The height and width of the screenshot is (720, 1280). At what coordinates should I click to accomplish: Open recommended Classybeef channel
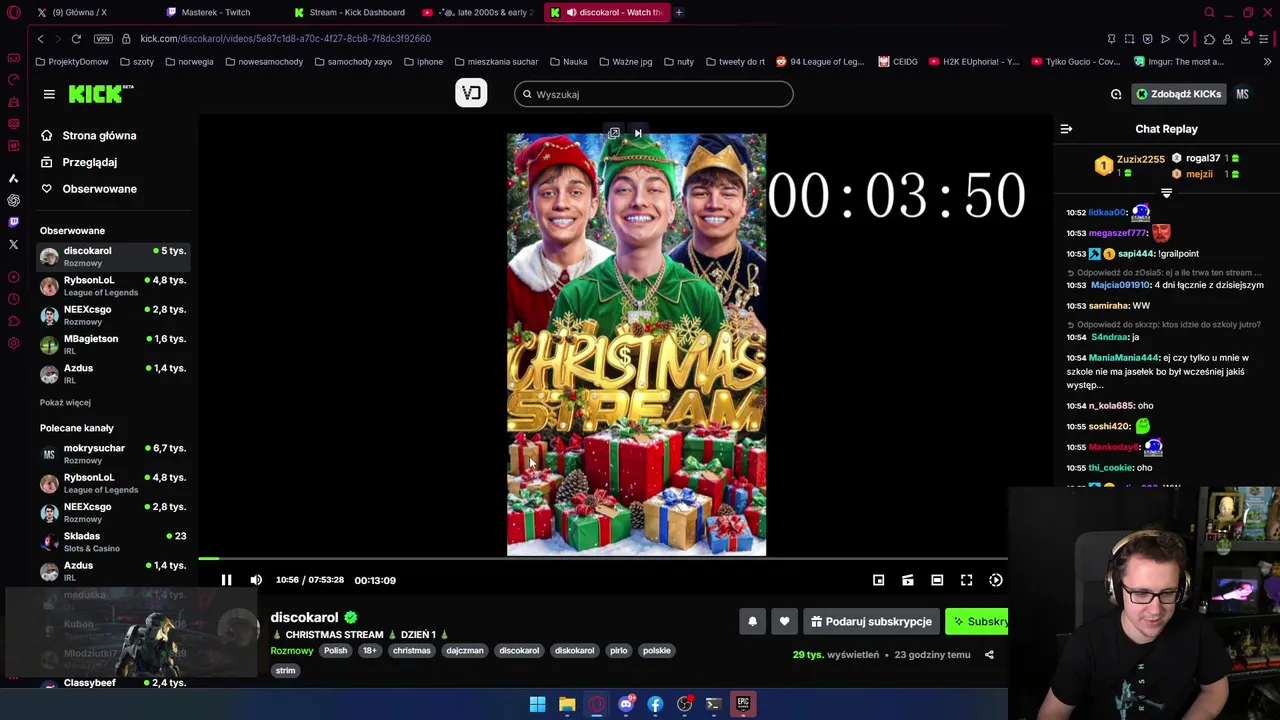click(x=113, y=683)
